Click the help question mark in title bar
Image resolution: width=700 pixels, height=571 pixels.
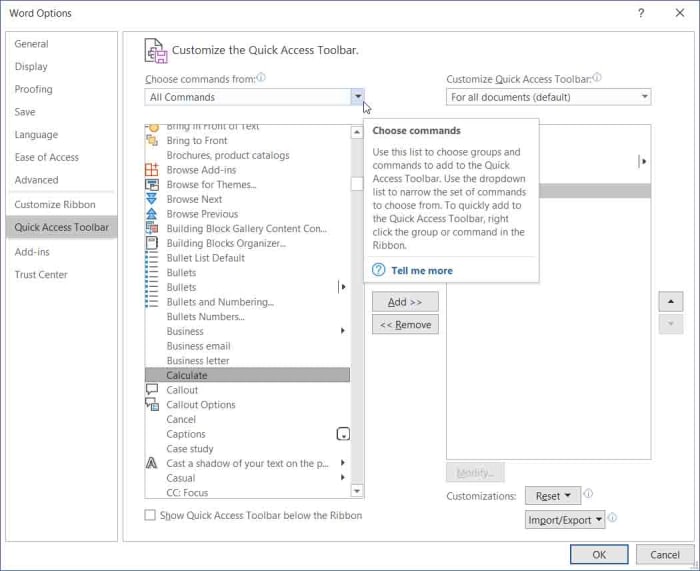[x=640, y=13]
